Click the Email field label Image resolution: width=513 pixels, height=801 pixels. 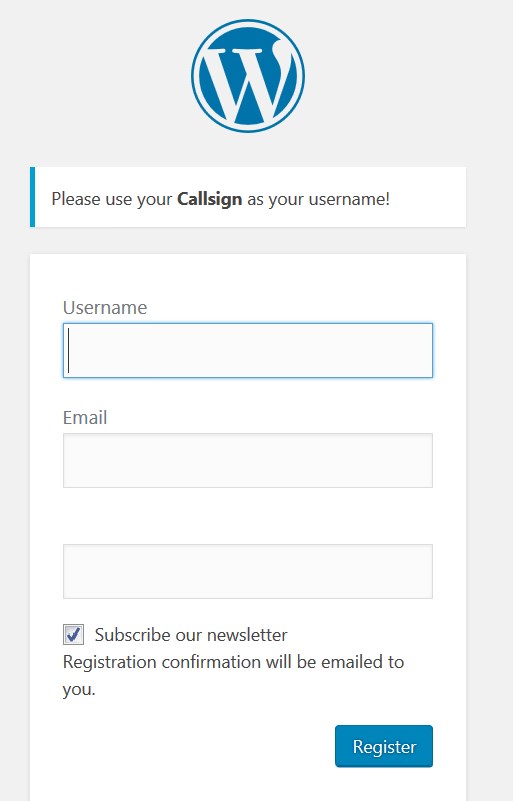(85, 417)
